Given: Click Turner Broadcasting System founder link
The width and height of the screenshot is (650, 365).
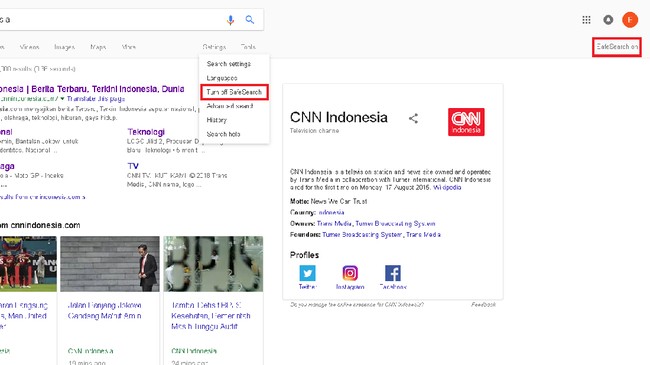Looking at the screenshot, I should [x=362, y=235].
